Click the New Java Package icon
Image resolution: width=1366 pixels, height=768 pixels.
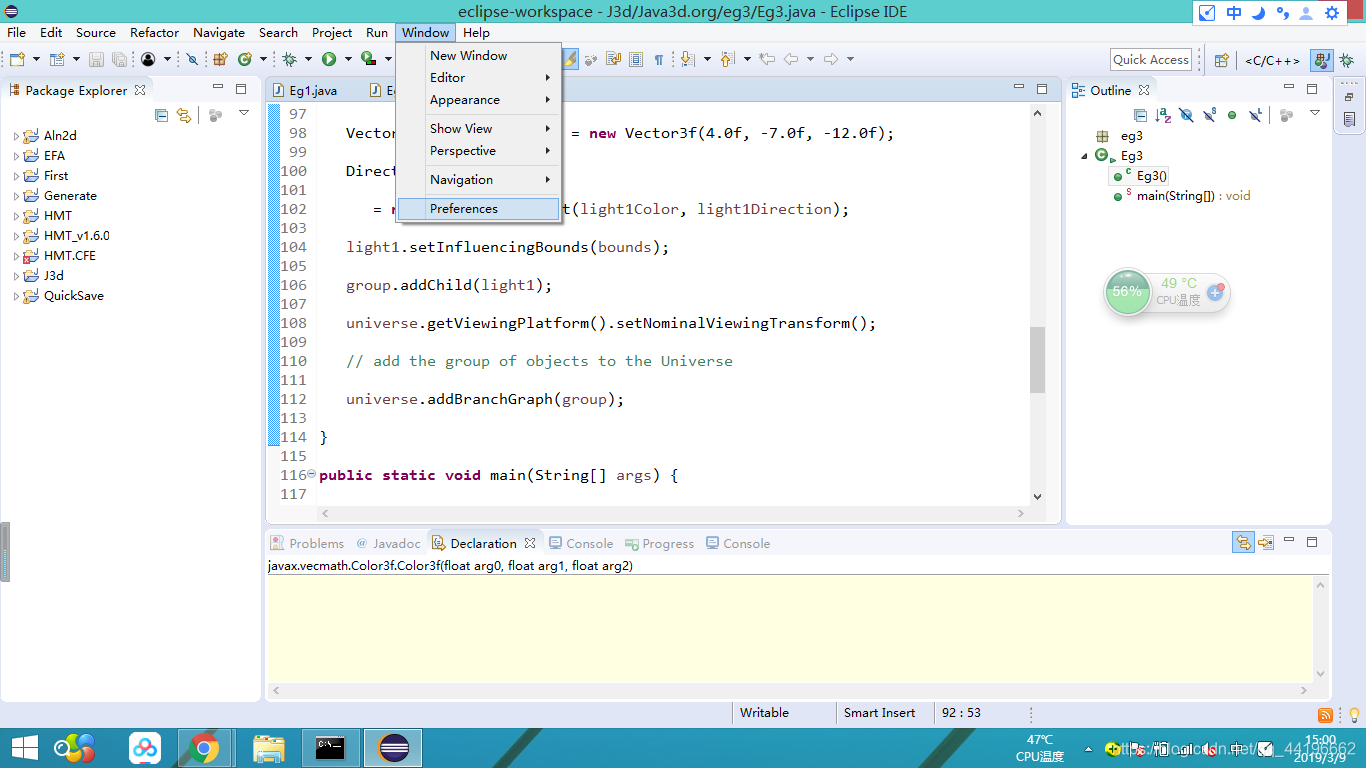220,59
